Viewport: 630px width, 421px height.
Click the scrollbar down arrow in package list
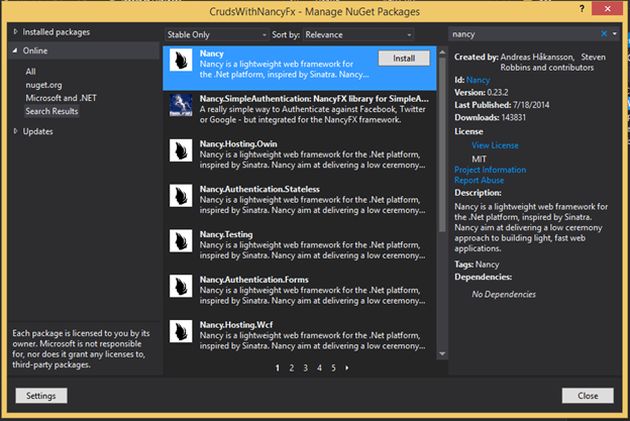[442, 354]
